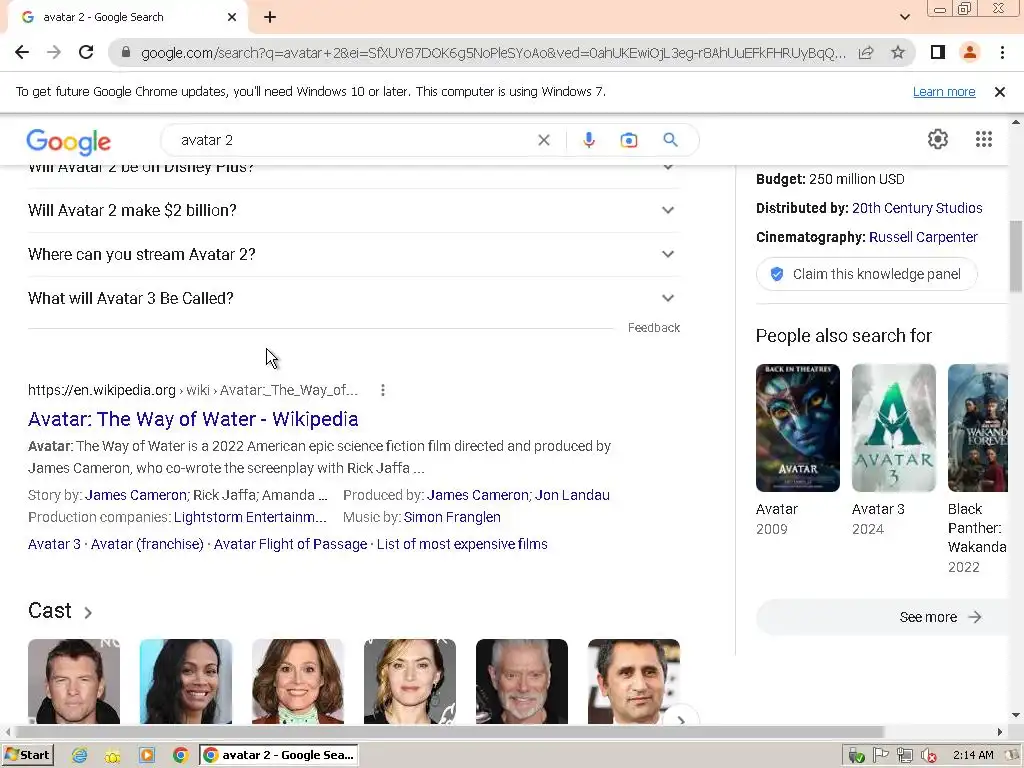Expand 'What will Avatar 3 Be Called?'
The height and width of the screenshot is (768, 1024).
(x=353, y=298)
